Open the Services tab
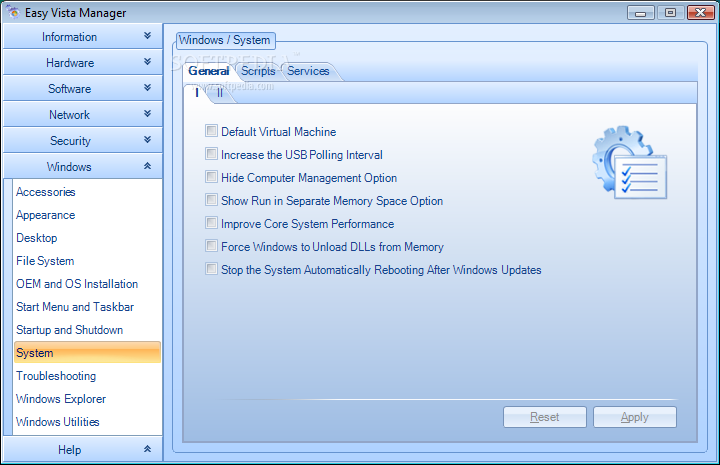Screen dimensions: 720x465 pos(308,71)
